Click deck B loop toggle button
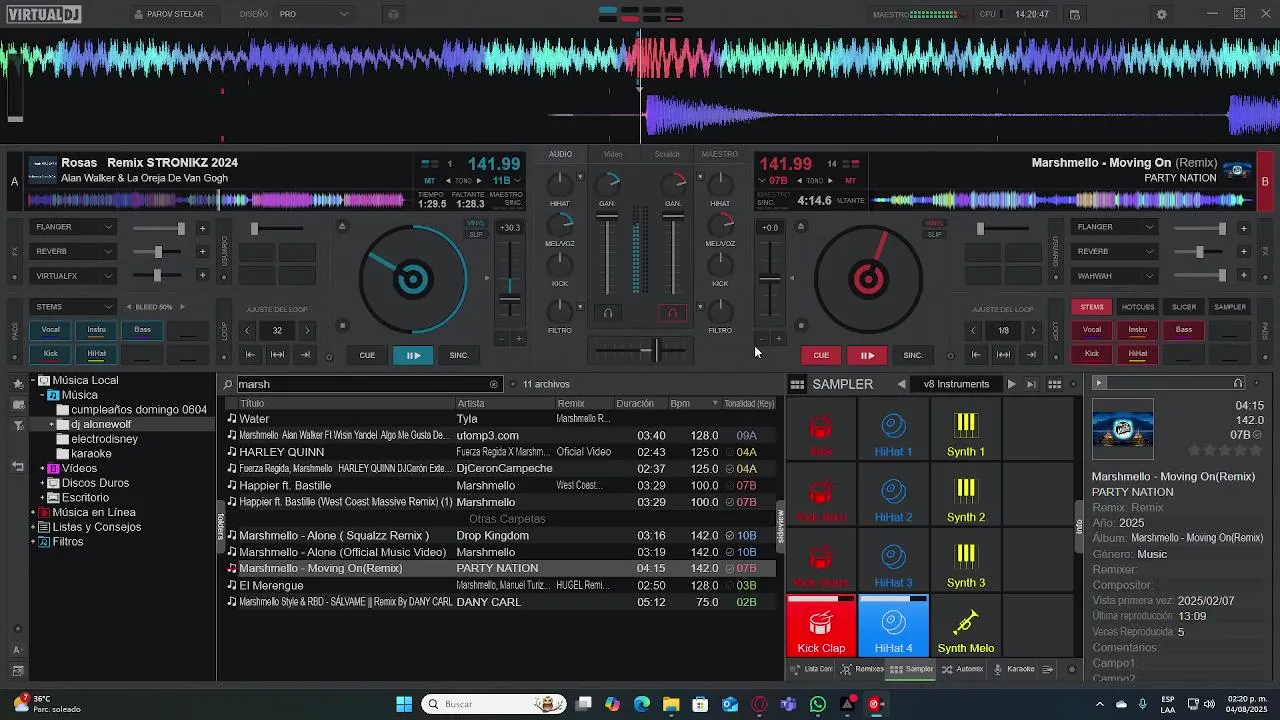 [1003, 355]
